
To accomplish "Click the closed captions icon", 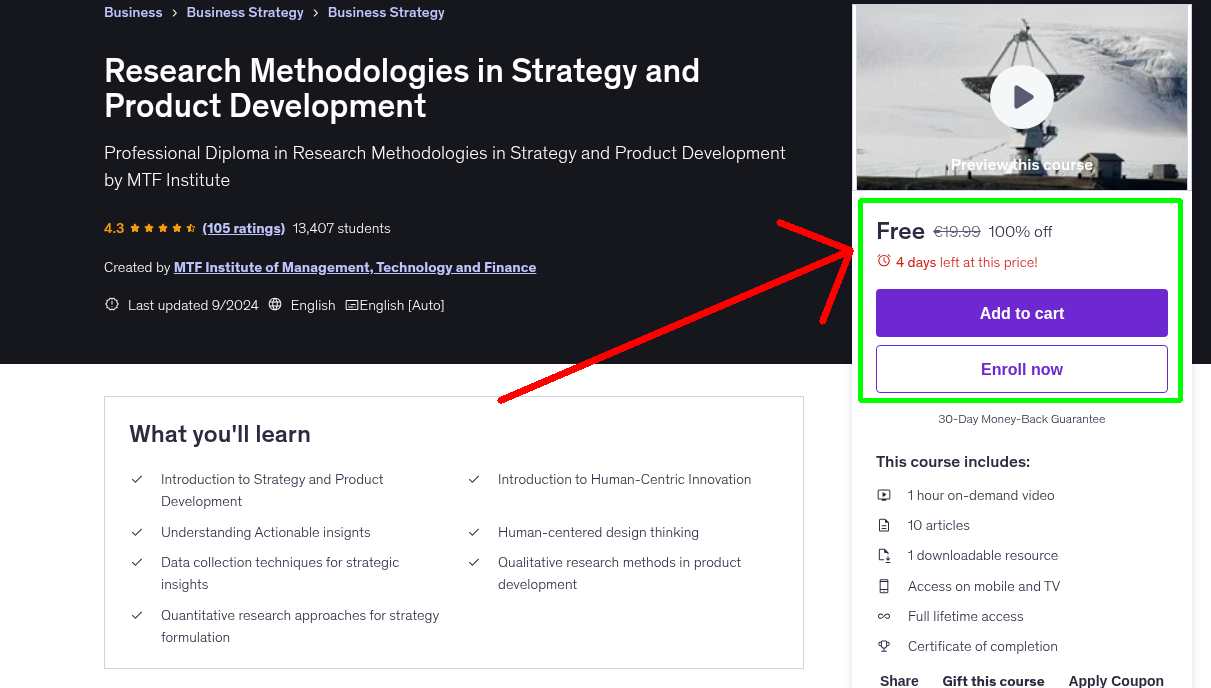I will click(351, 305).
